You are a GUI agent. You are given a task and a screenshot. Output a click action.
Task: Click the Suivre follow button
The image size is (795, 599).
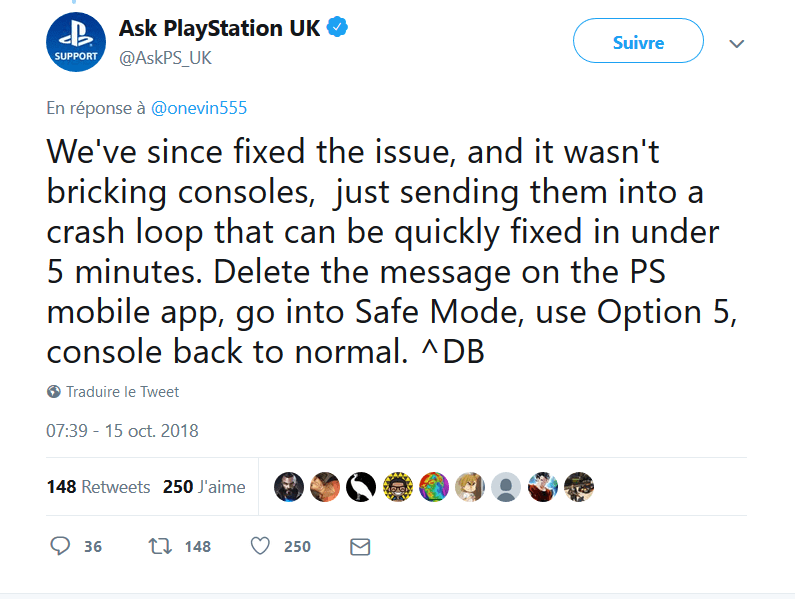638,41
